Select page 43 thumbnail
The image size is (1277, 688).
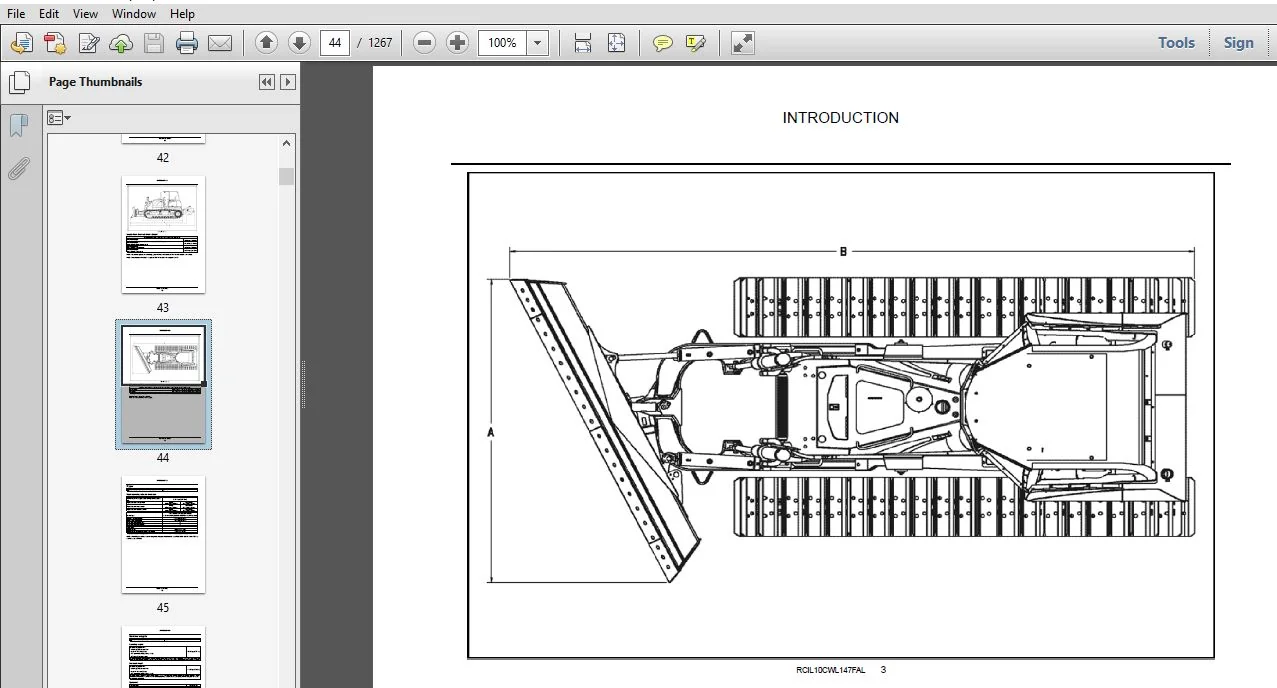pyautogui.click(x=163, y=235)
